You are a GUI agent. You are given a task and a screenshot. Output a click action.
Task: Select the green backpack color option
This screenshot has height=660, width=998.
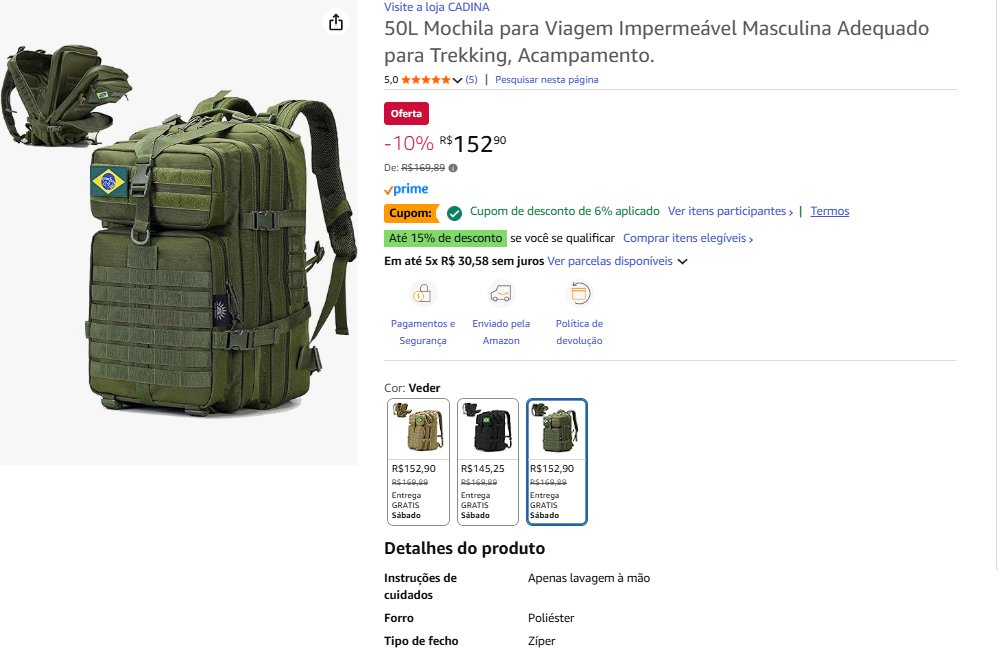[557, 461]
